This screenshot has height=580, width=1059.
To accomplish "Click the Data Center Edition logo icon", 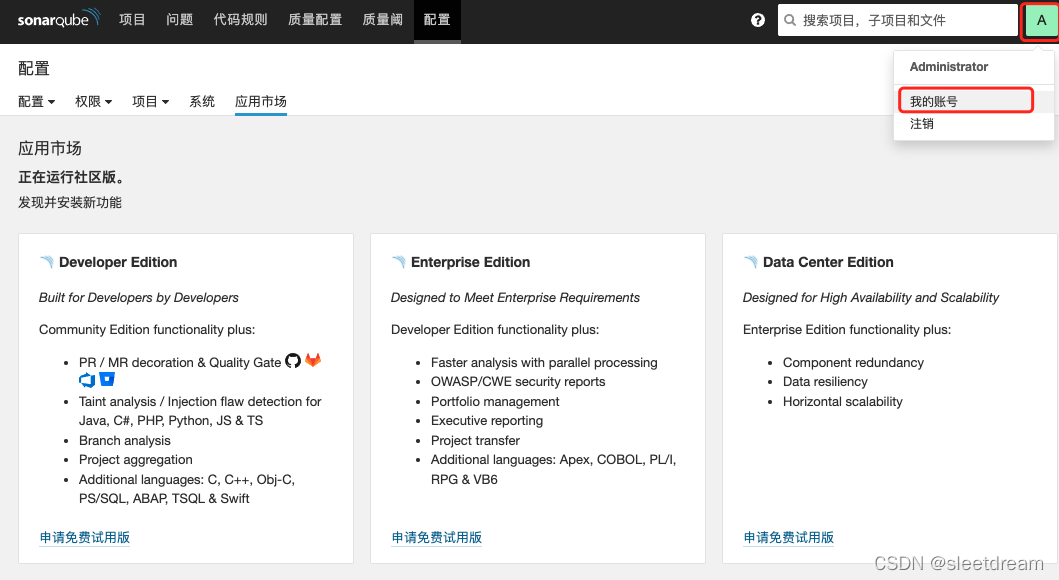I will [x=750, y=262].
